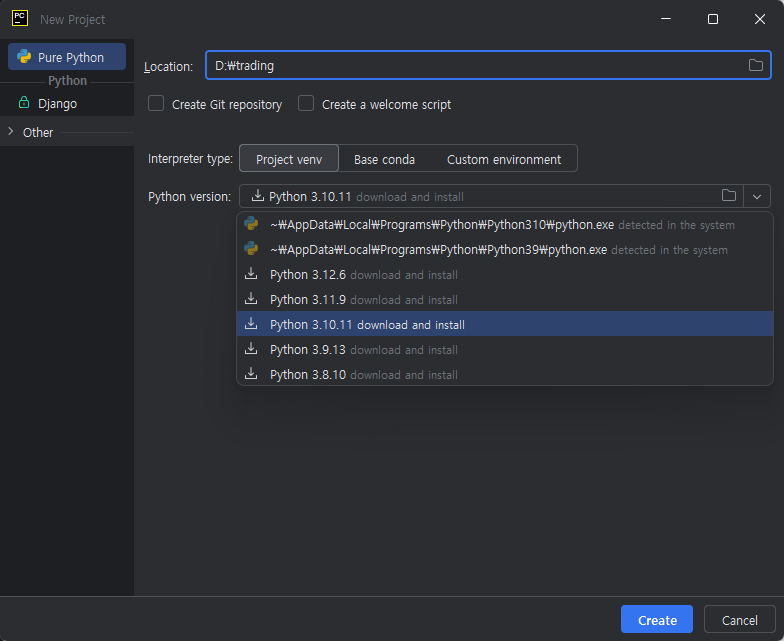Screen dimensions: 784x641
Task: Switch to Base conda interpreter type
Action: coord(384,159)
